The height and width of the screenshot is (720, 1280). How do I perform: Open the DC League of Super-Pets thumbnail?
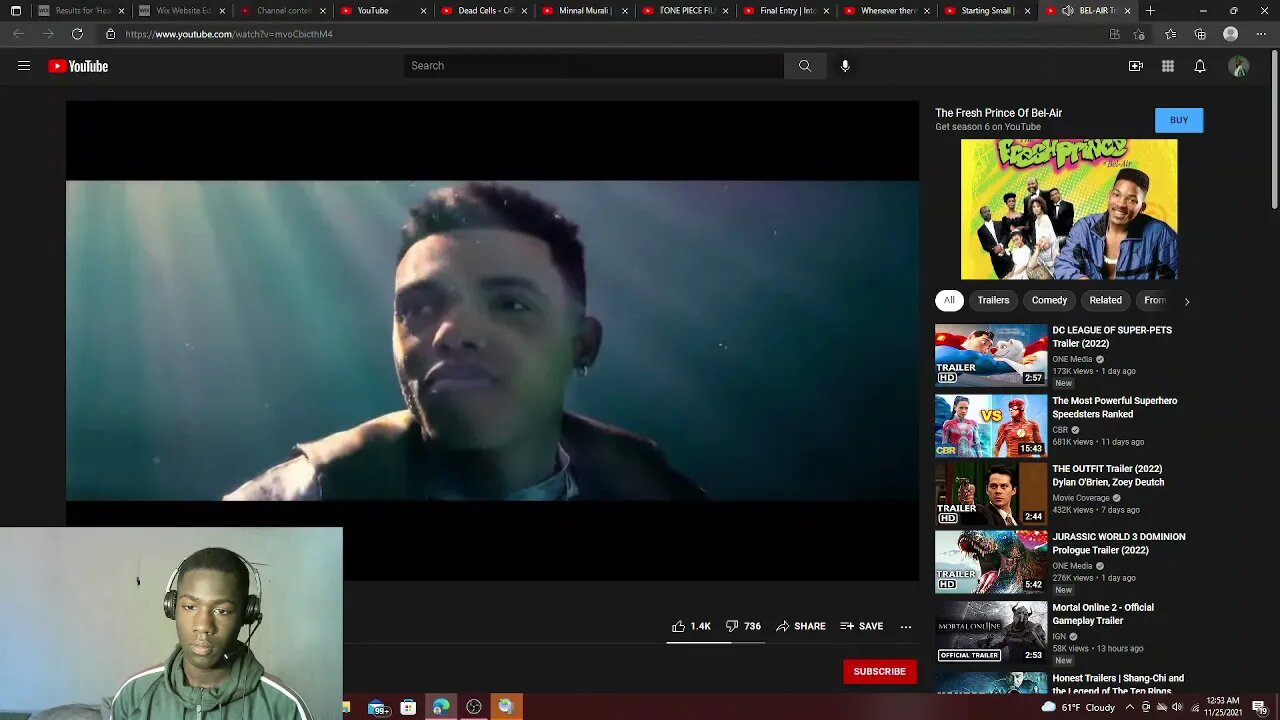click(x=991, y=355)
